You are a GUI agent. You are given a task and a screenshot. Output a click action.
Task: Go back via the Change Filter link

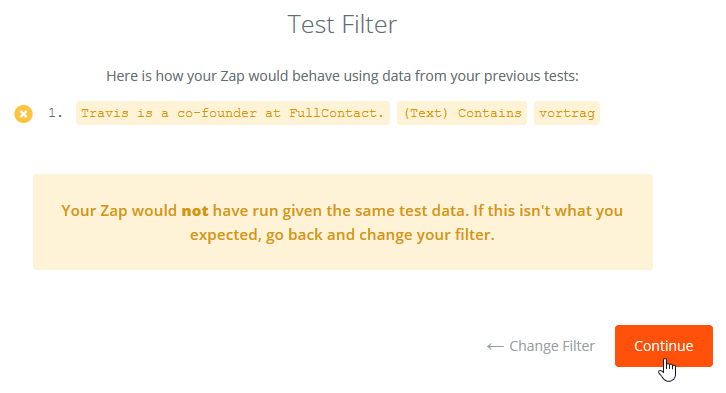(x=540, y=346)
